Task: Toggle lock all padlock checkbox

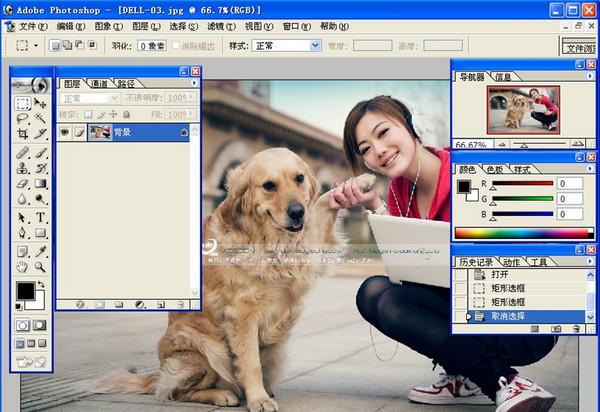Action: click(126, 114)
